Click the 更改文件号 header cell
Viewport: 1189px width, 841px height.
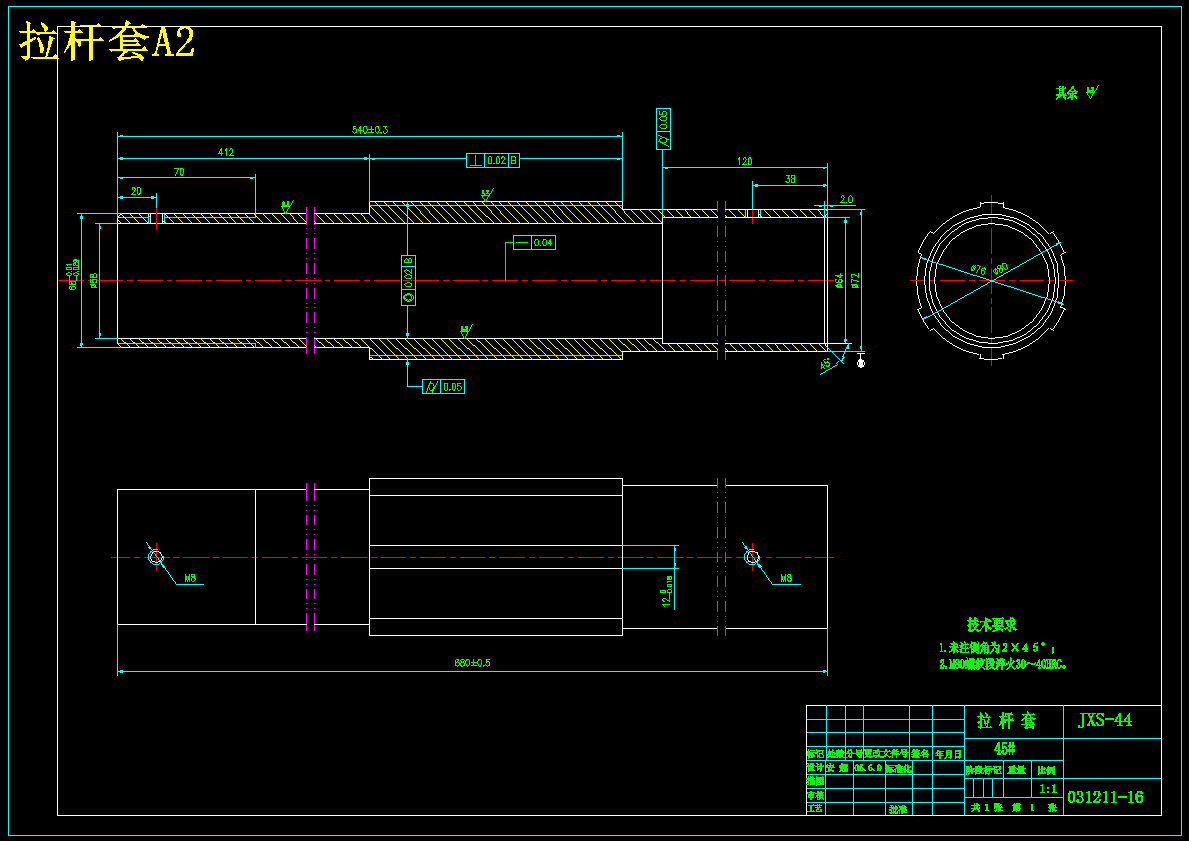pos(886,755)
